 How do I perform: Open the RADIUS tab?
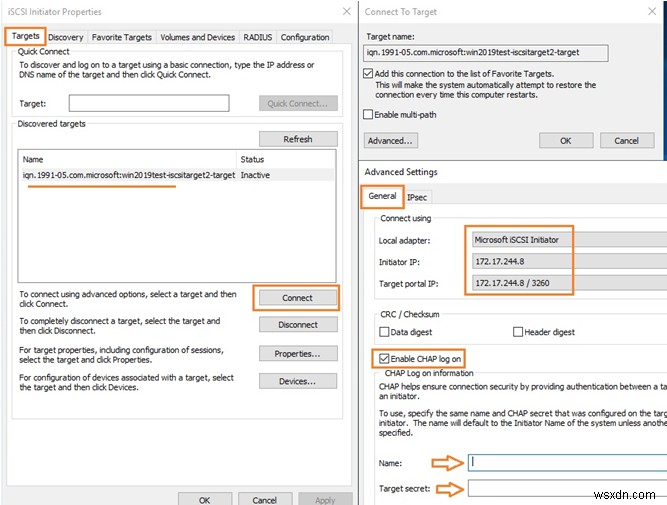[x=257, y=37]
